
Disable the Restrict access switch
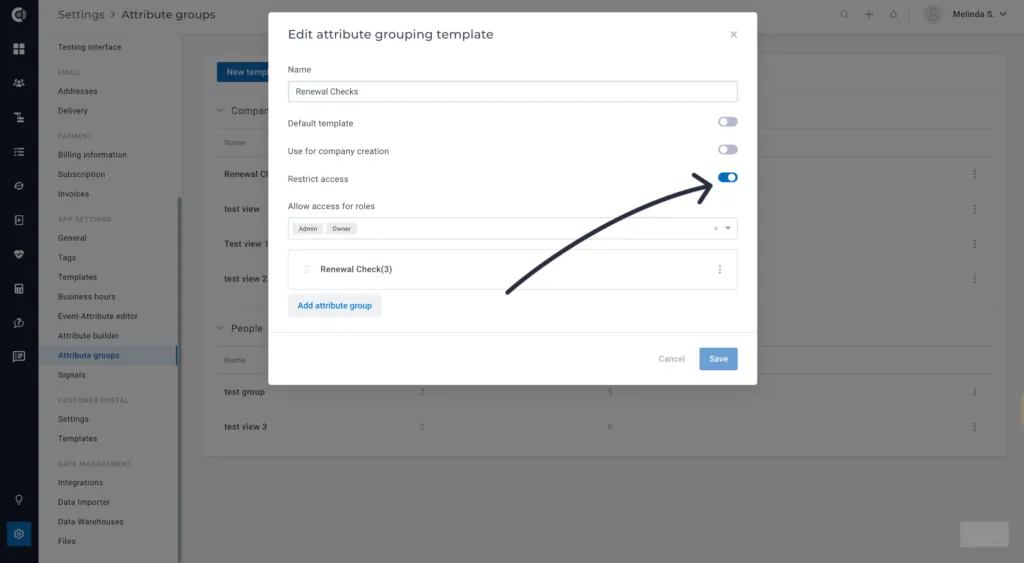click(x=728, y=178)
